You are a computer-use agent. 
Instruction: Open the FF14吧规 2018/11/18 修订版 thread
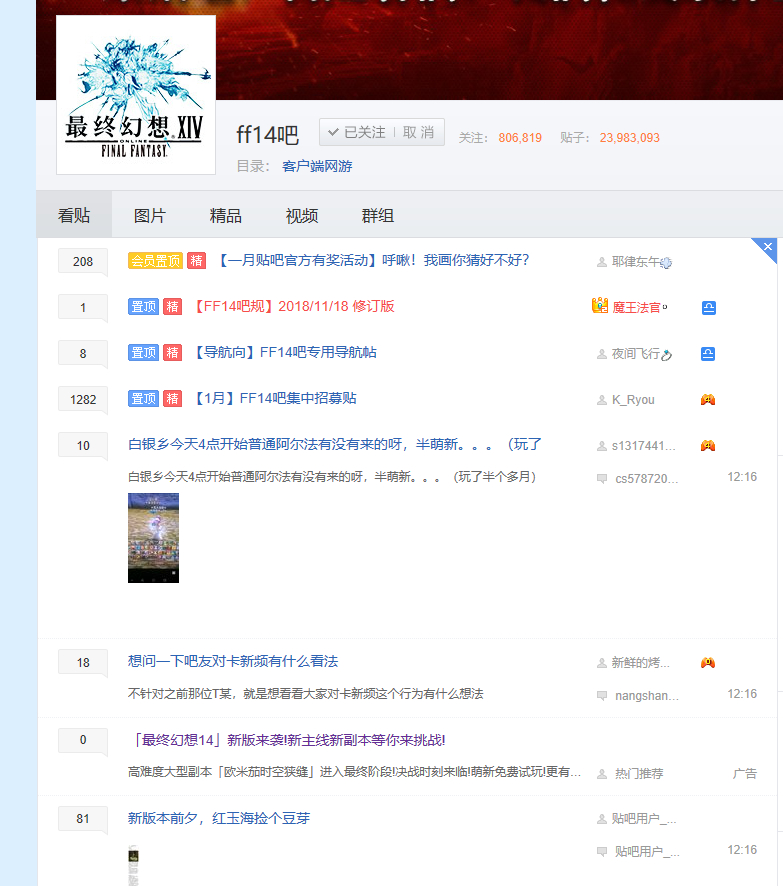pos(293,306)
